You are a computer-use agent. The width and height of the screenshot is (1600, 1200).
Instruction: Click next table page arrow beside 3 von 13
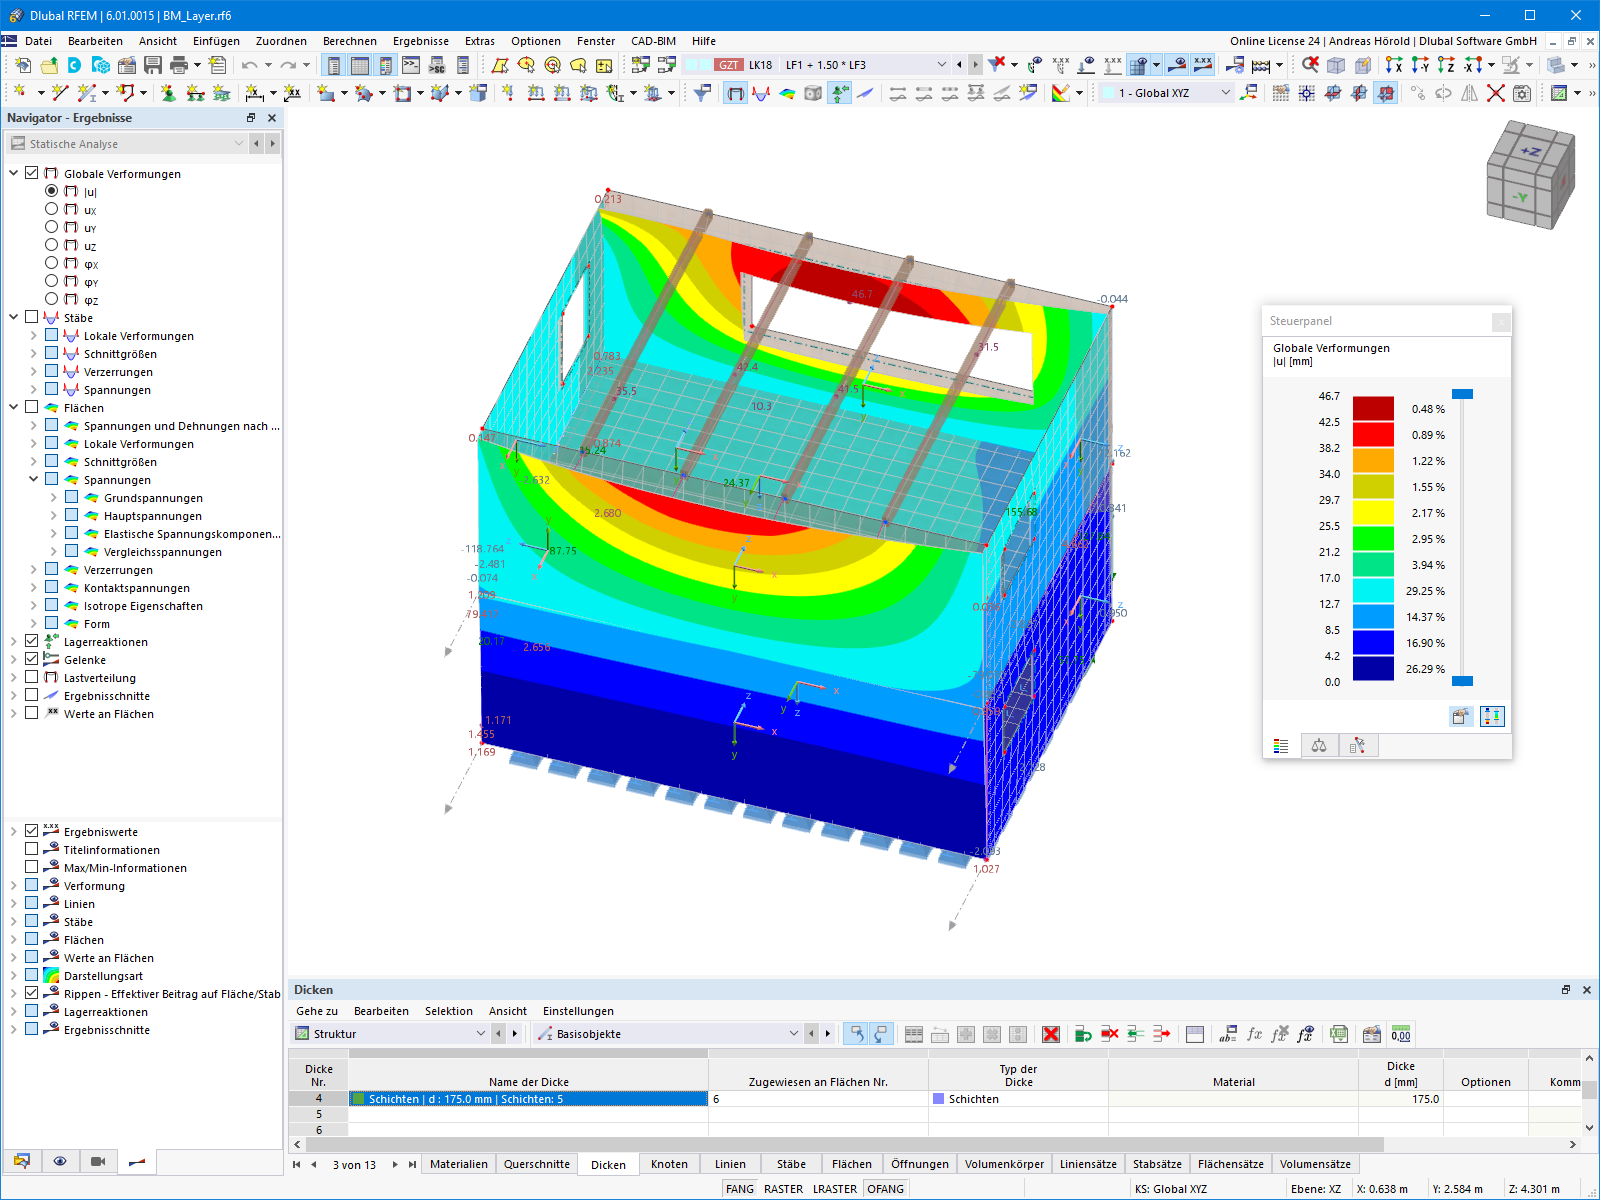[x=395, y=1164]
